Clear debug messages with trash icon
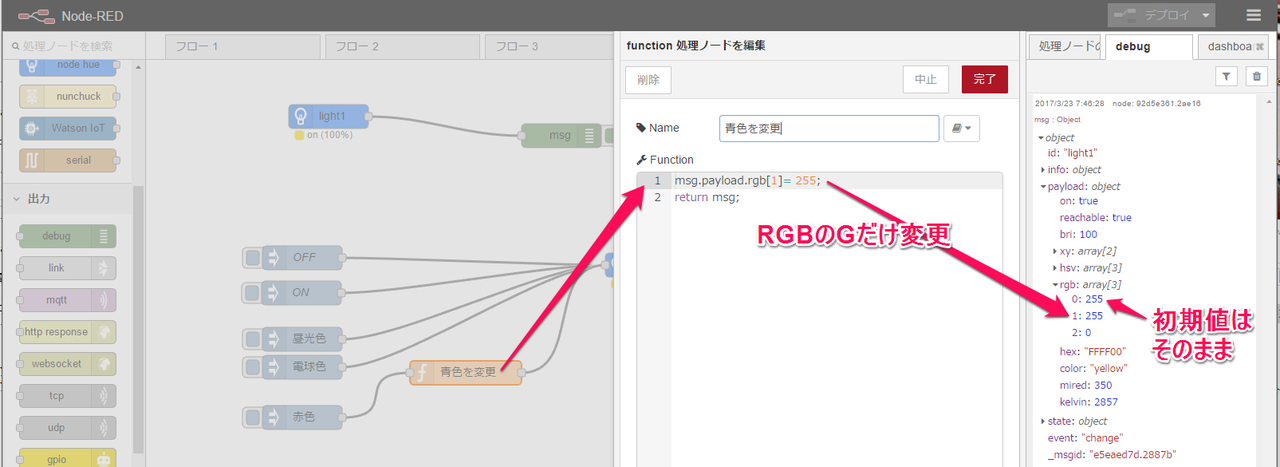This screenshot has width=1280, height=467. pyautogui.click(x=1256, y=76)
